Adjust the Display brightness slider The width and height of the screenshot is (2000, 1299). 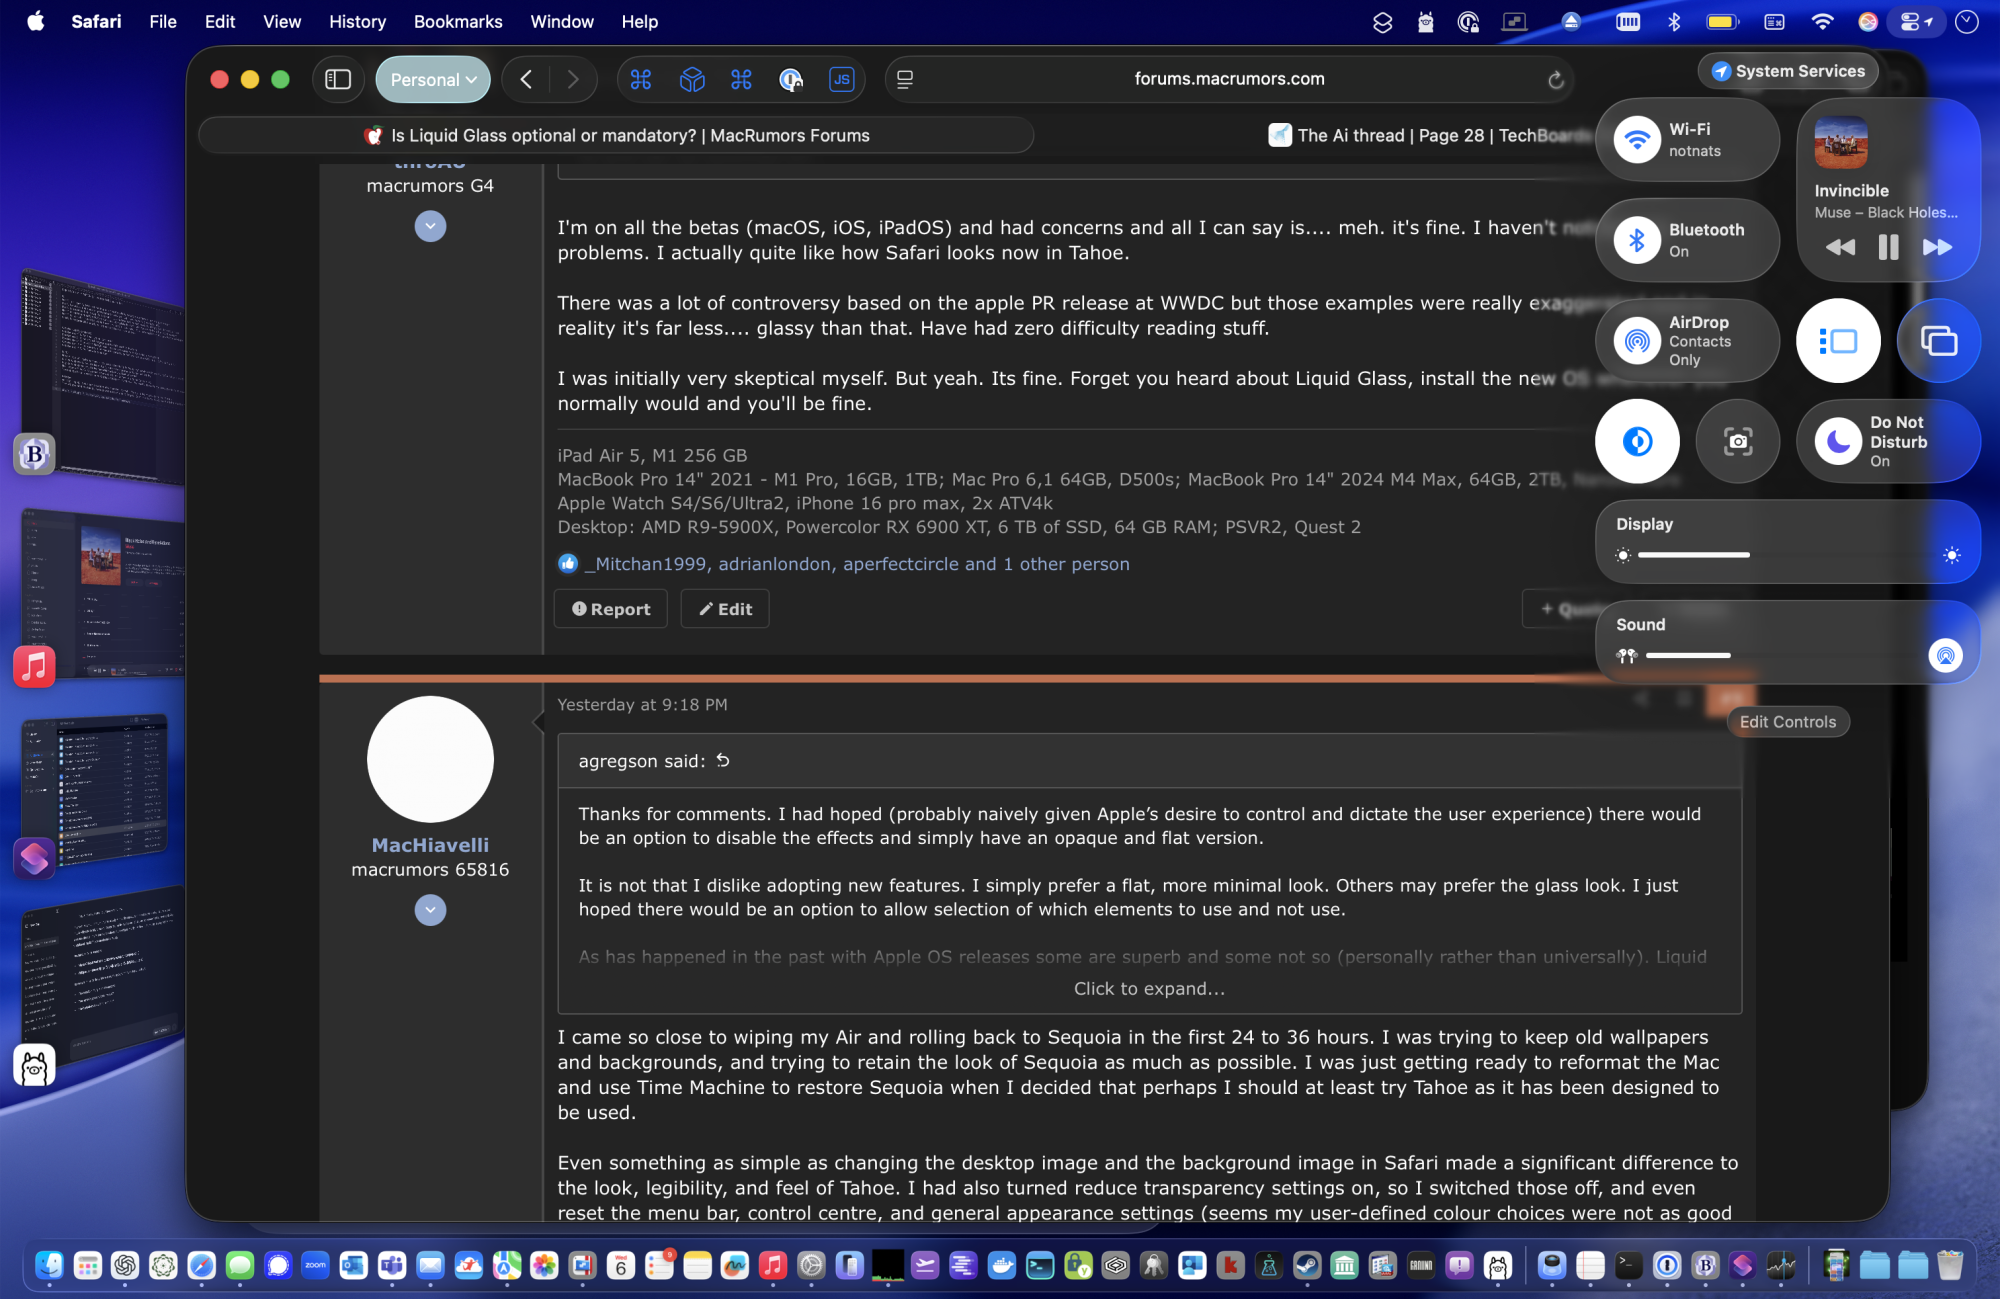[1748, 555]
